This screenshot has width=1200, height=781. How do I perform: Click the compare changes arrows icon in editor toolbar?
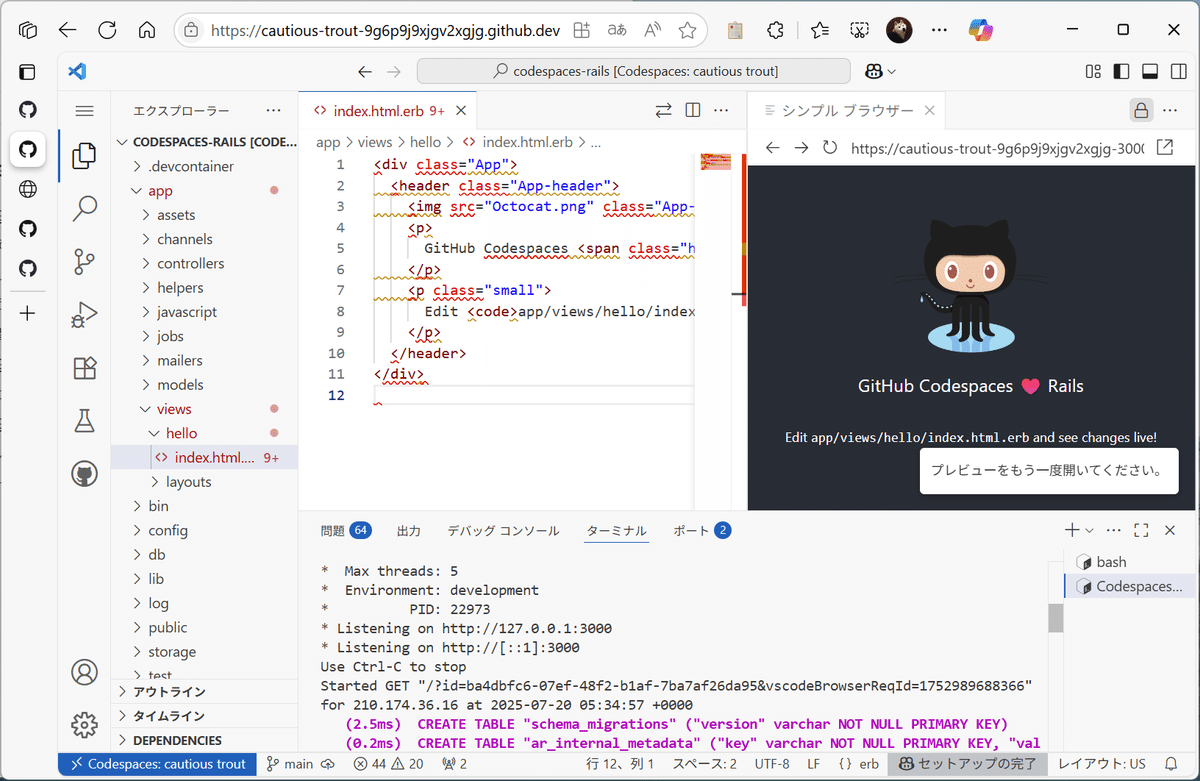664,111
